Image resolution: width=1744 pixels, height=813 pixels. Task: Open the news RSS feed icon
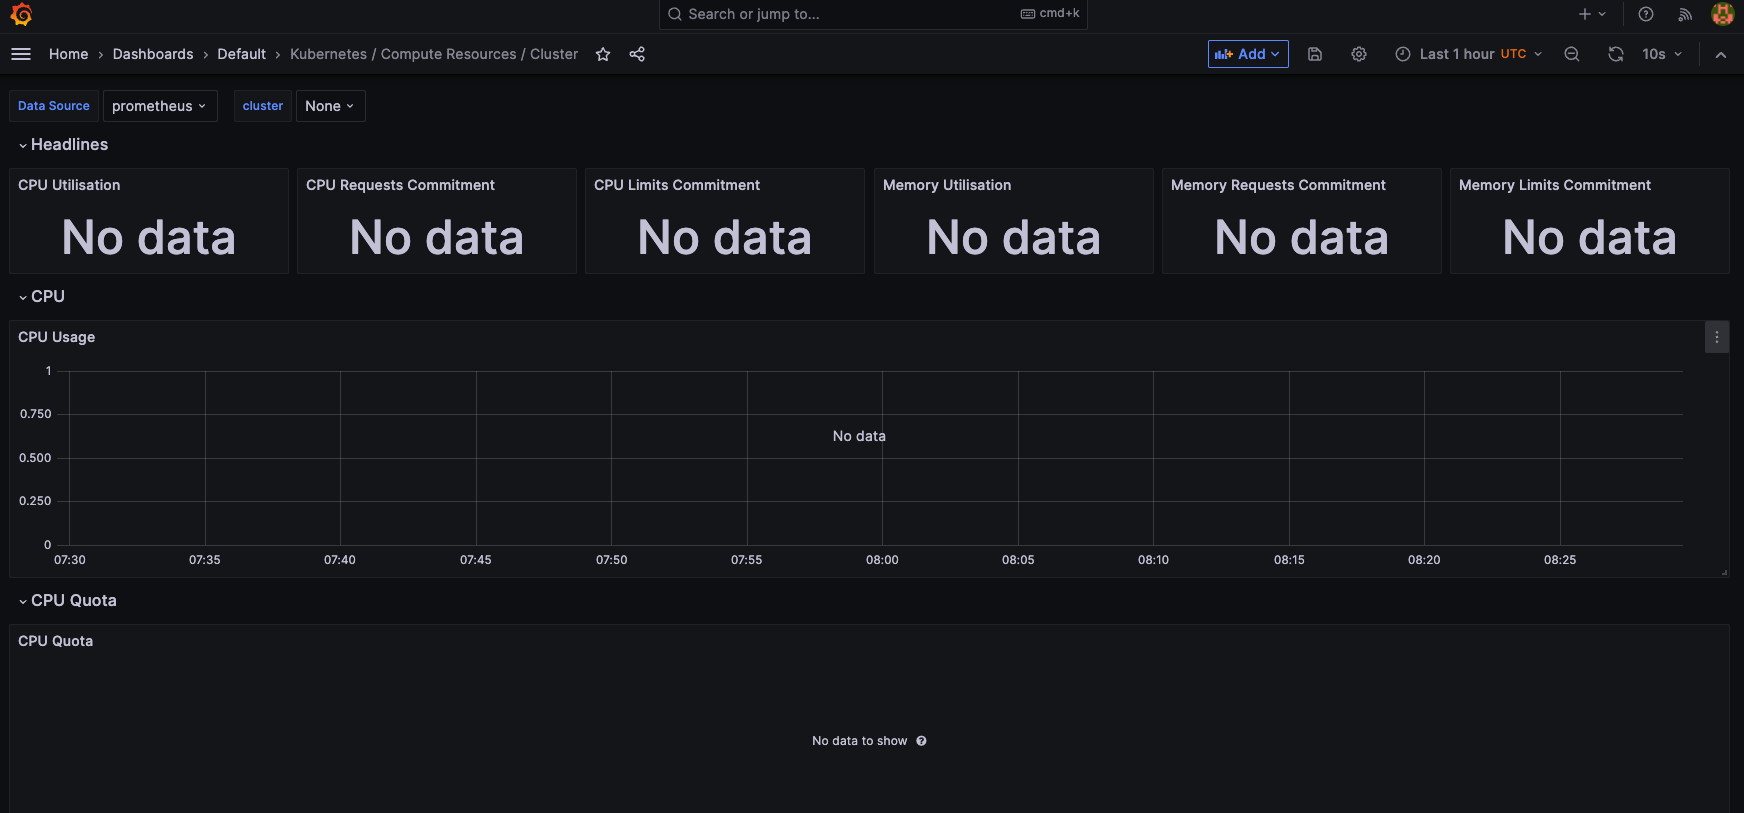point(1685,14)
